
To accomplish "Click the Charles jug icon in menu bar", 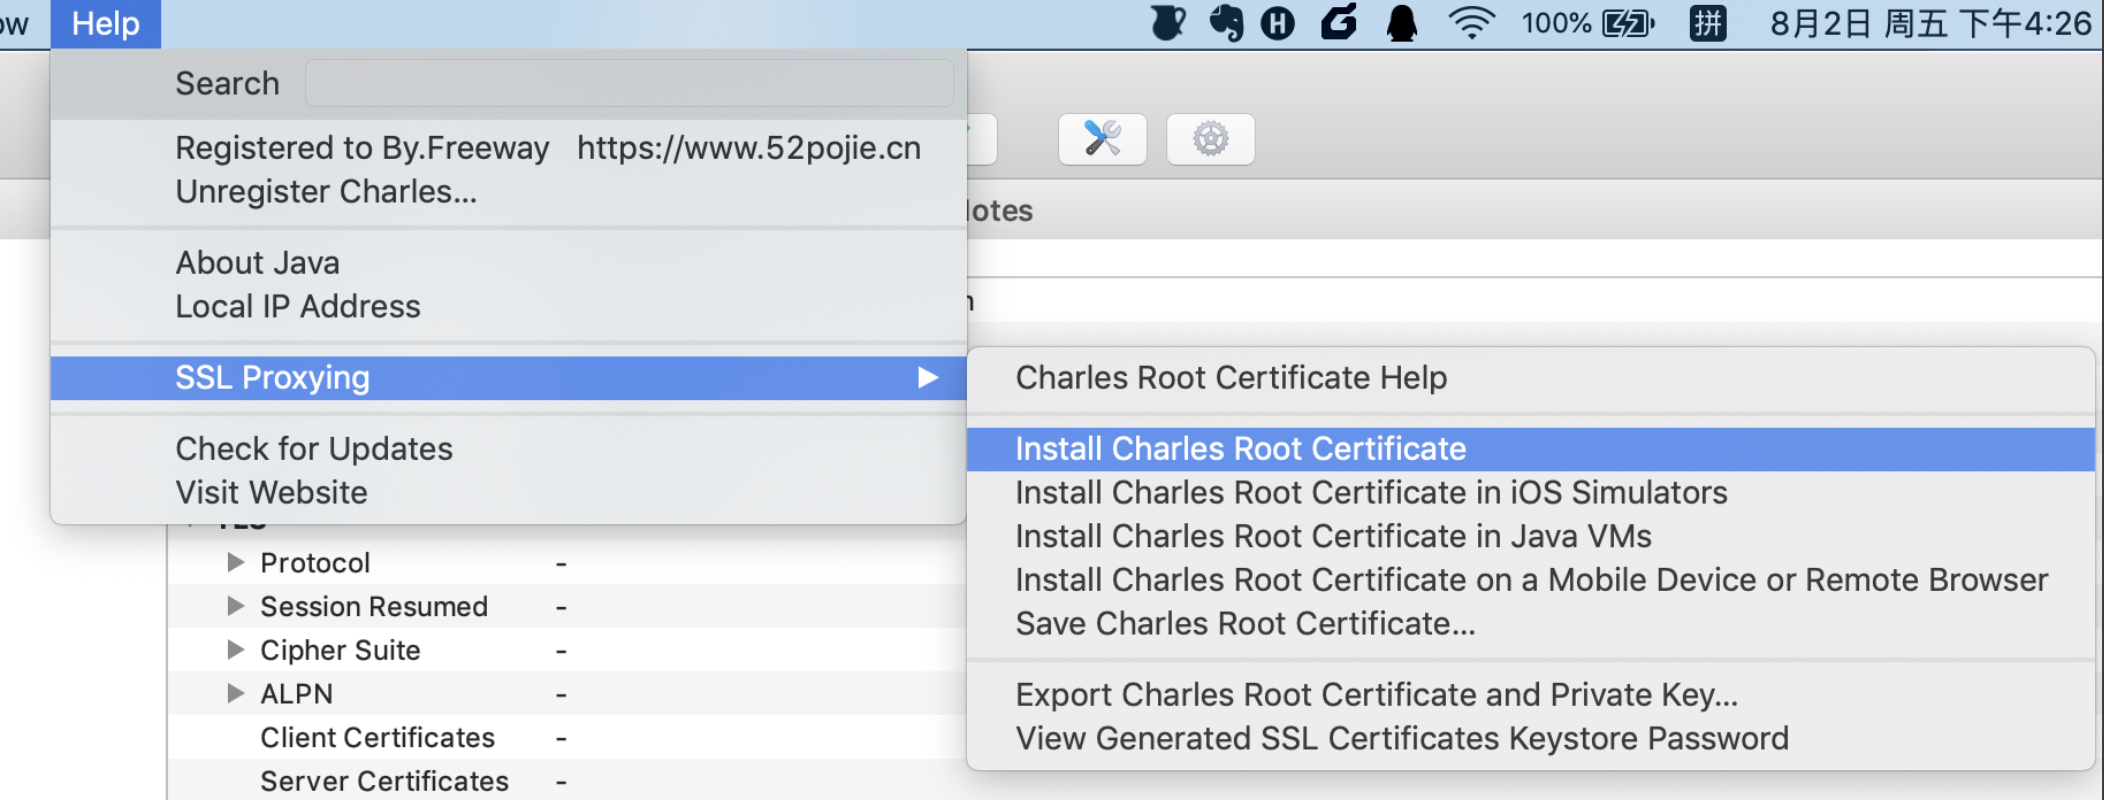I will pyautogui.click(x=1167, y=23).
